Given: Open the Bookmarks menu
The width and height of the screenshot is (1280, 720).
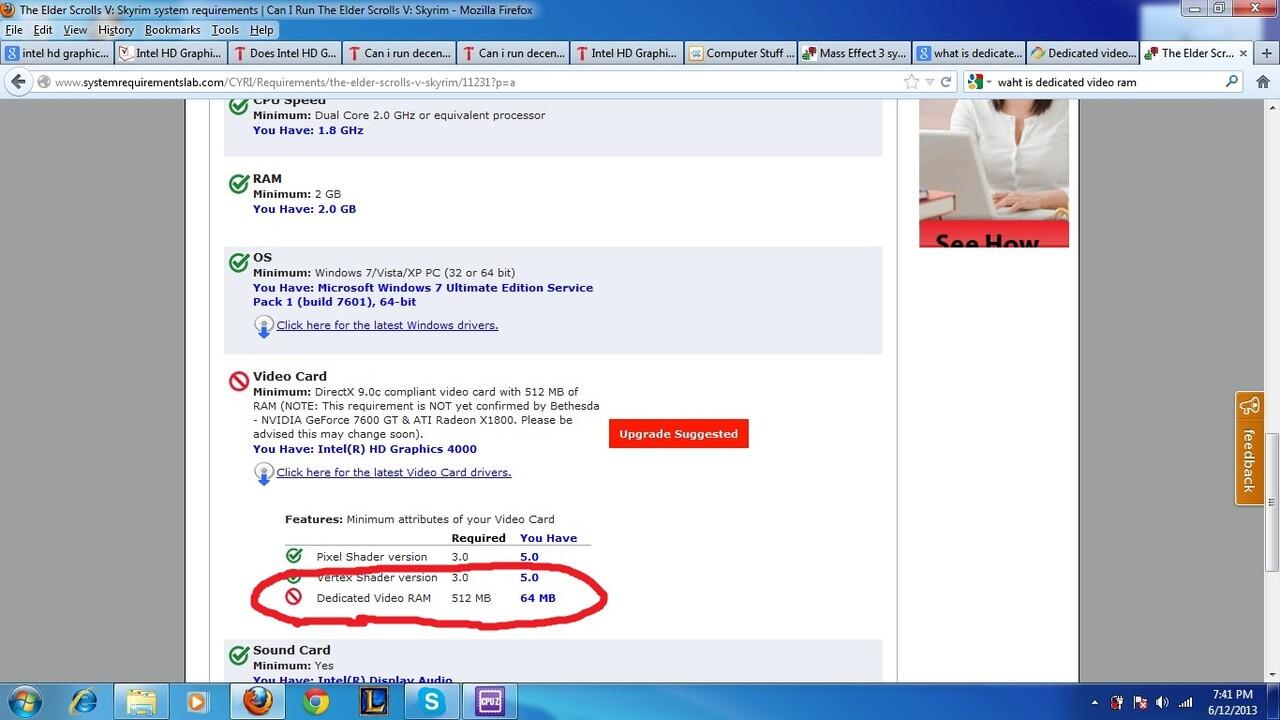Looking at the screenshot, I should click(172, 30).
